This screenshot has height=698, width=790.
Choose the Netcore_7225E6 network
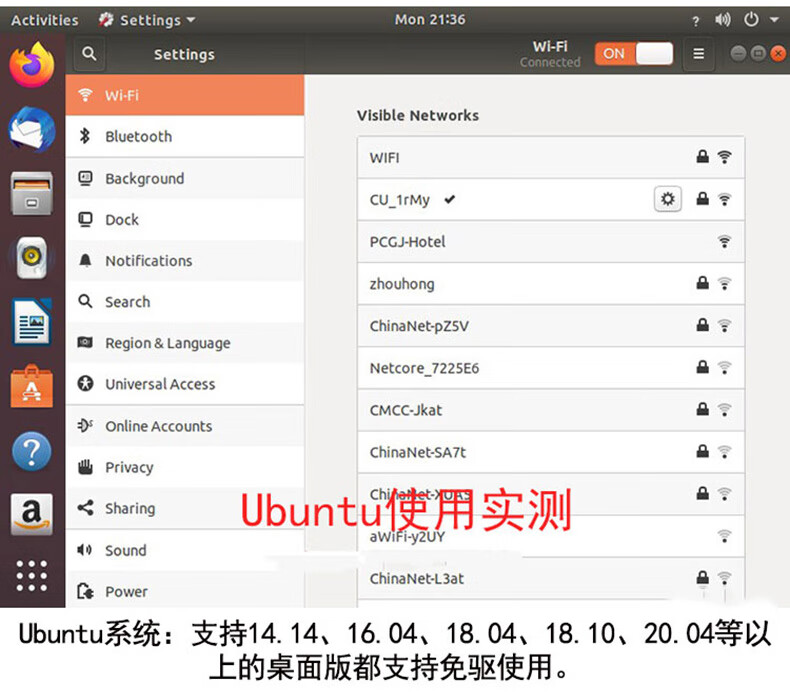pos(551,368)
